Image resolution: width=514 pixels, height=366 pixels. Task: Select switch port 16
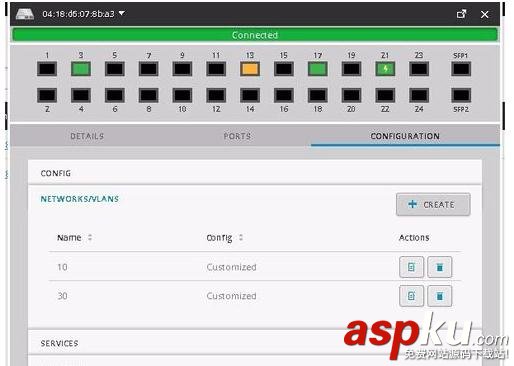(284, 95)
